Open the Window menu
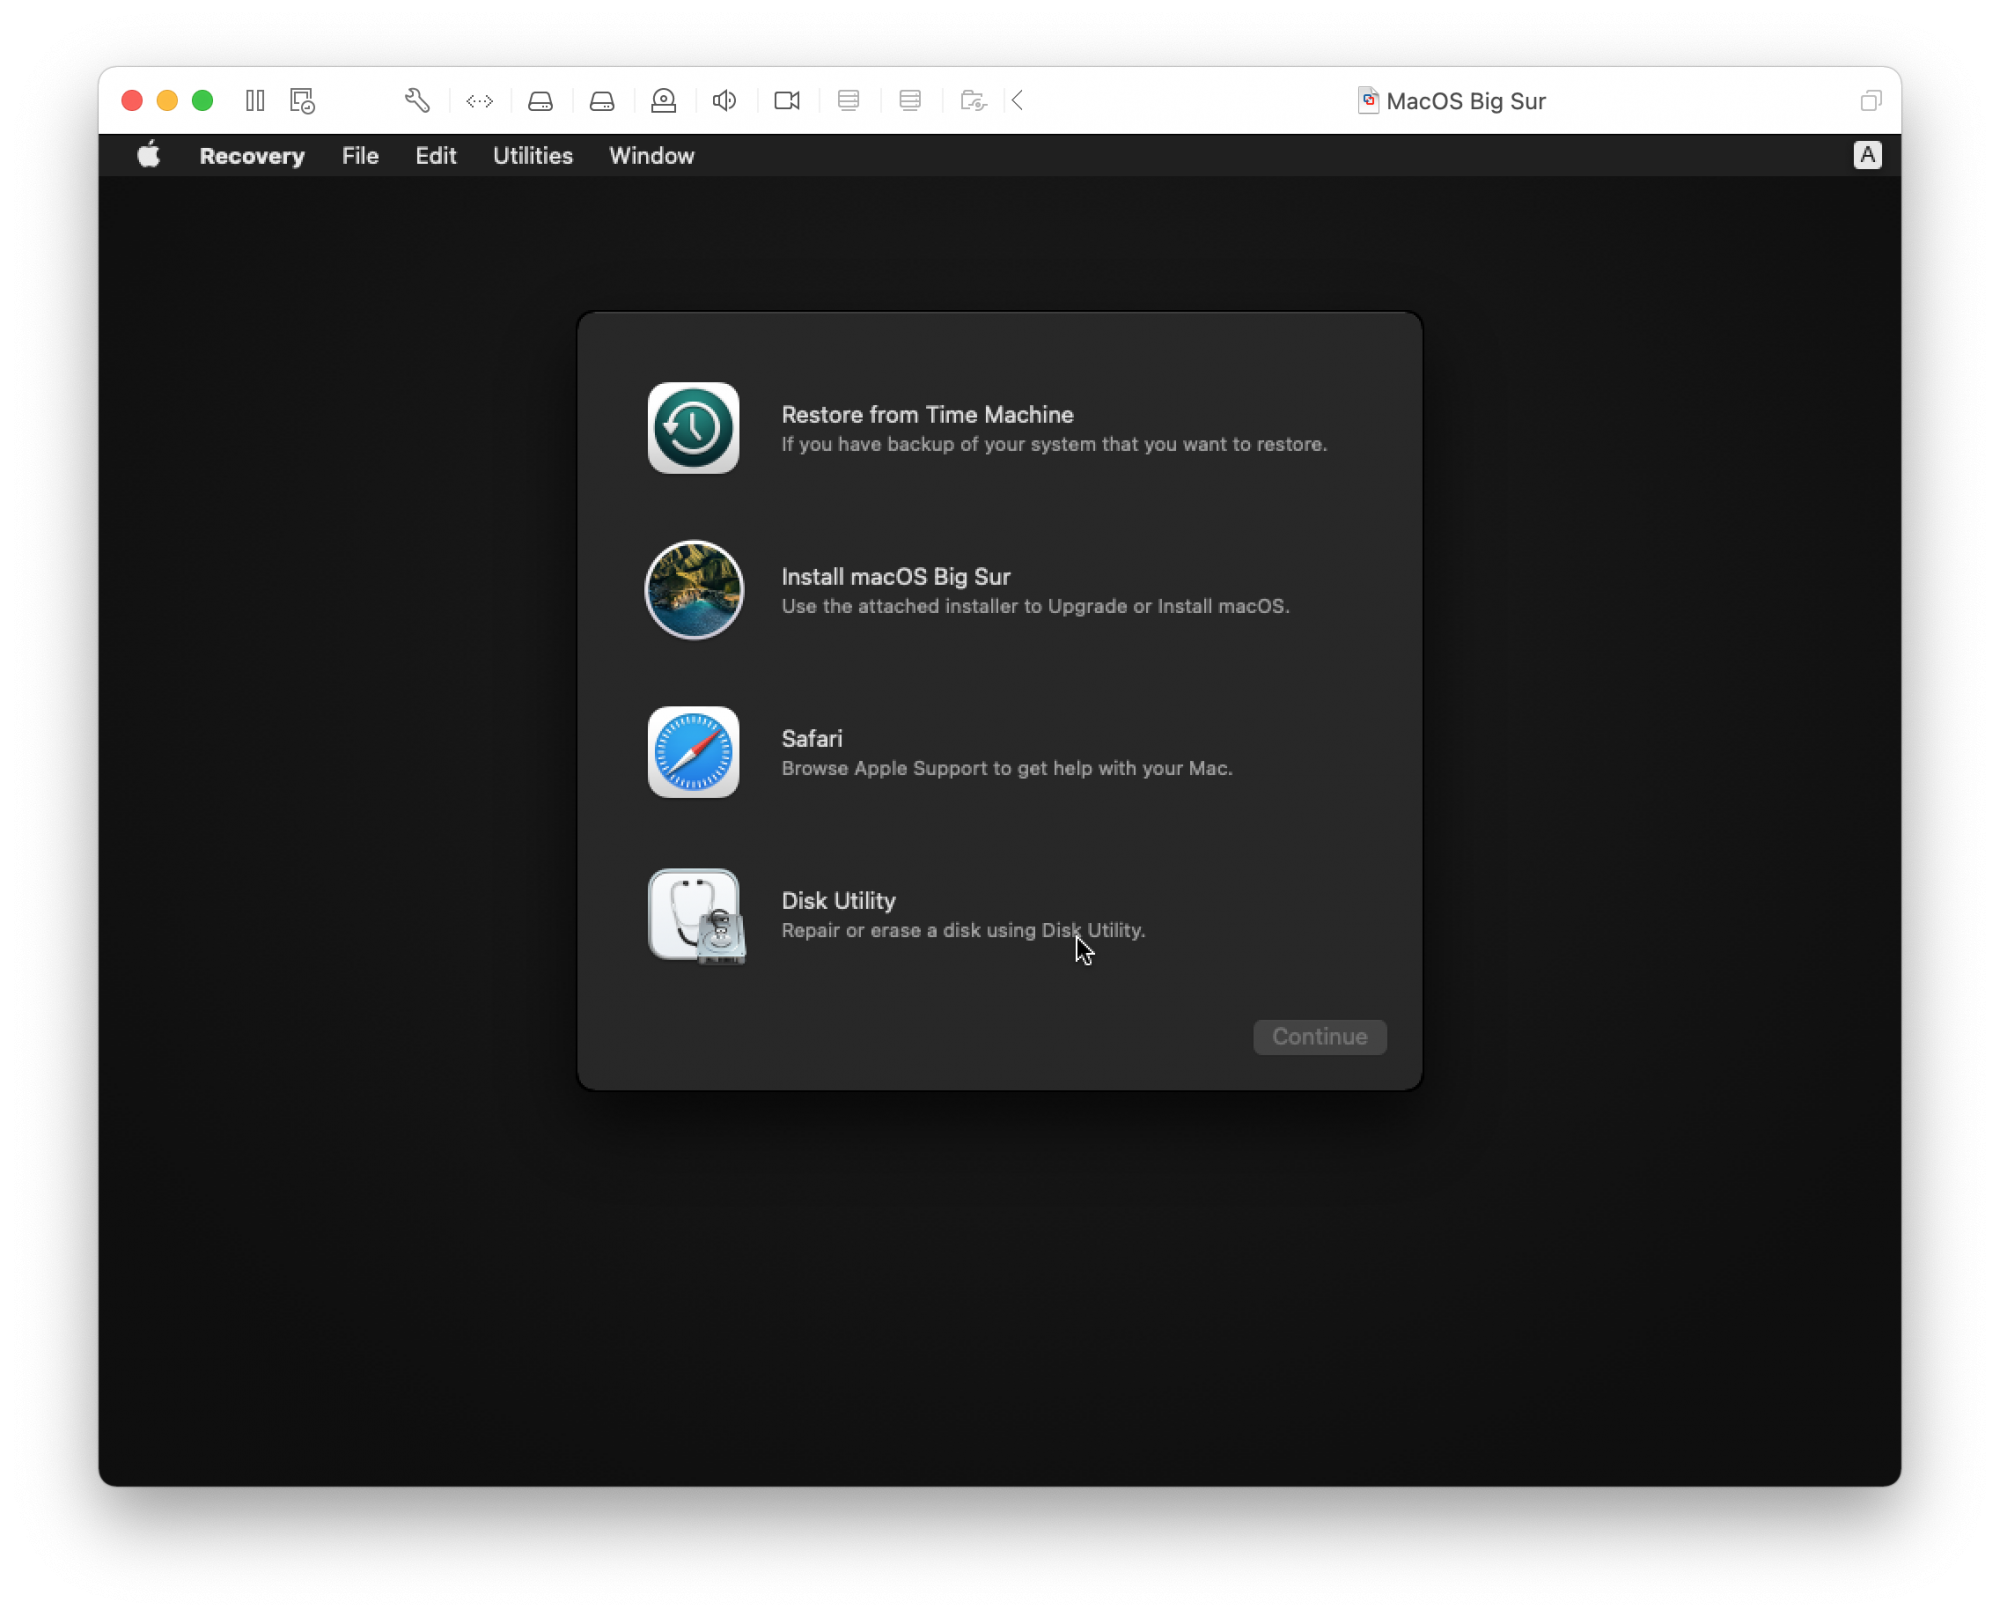Image resolution: width=2000 pixels, height=1617 pixels. 652,156
